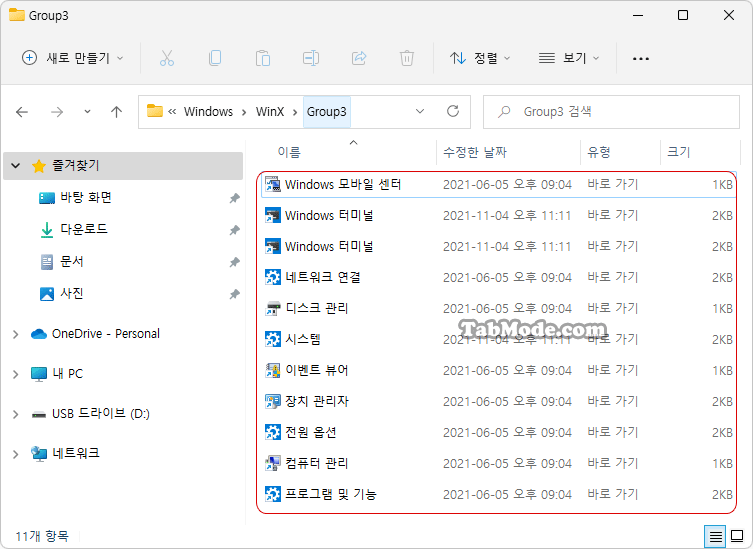The height and width of the screenshot is (549, 753).
Task: Click the WinX breadcrumb segment
Action: point(270,111)
